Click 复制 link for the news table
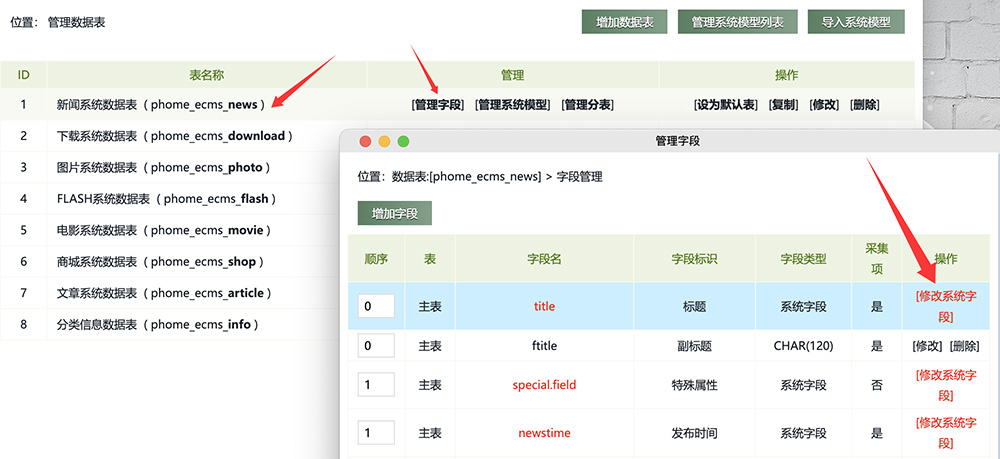Screen dimensions: 1000x459 click(x=783, y=104)
